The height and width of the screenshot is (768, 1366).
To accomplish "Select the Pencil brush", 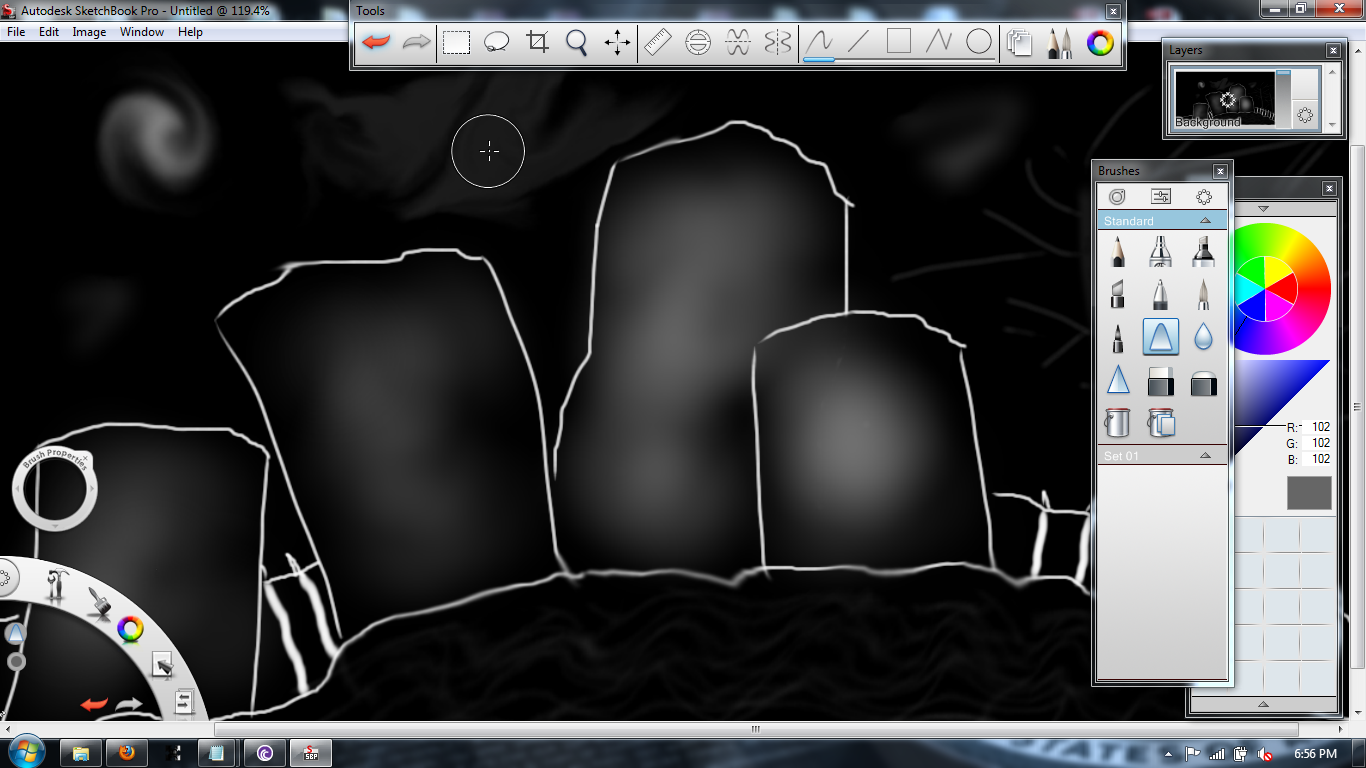I will [x=1117, y=251].
